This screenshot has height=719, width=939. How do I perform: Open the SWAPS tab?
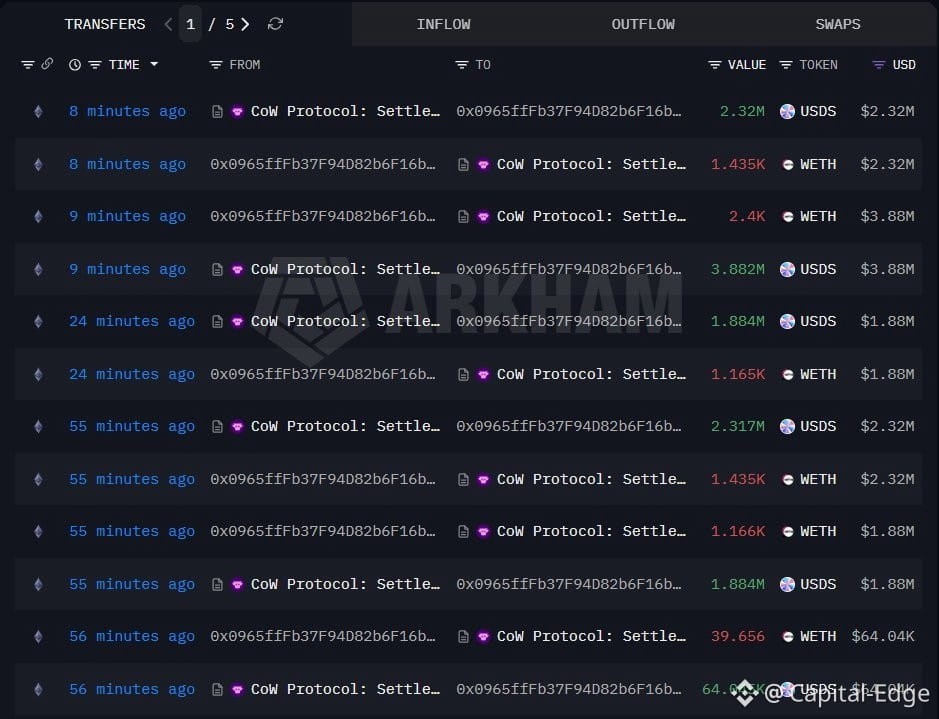pos(838,24)
